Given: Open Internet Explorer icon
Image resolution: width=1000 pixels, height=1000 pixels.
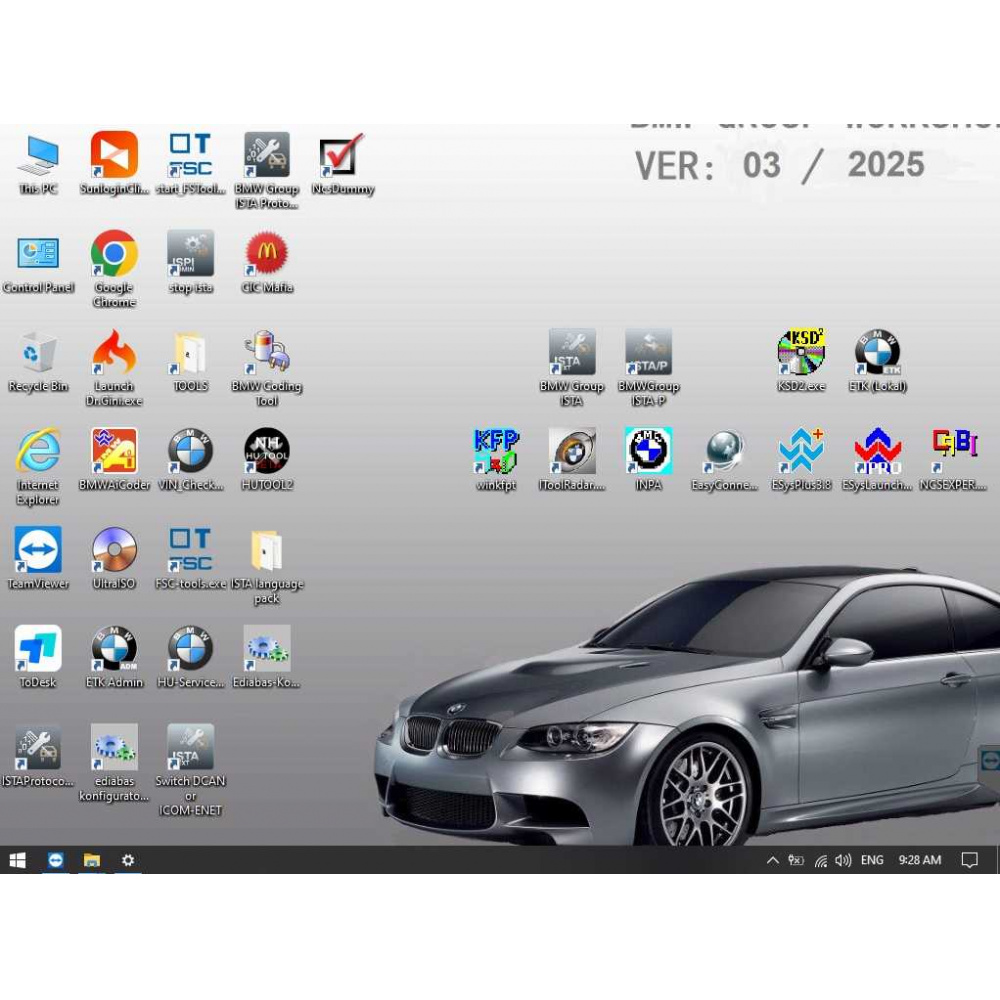Looking at the screenshot, I should click(x=38, y=467).
